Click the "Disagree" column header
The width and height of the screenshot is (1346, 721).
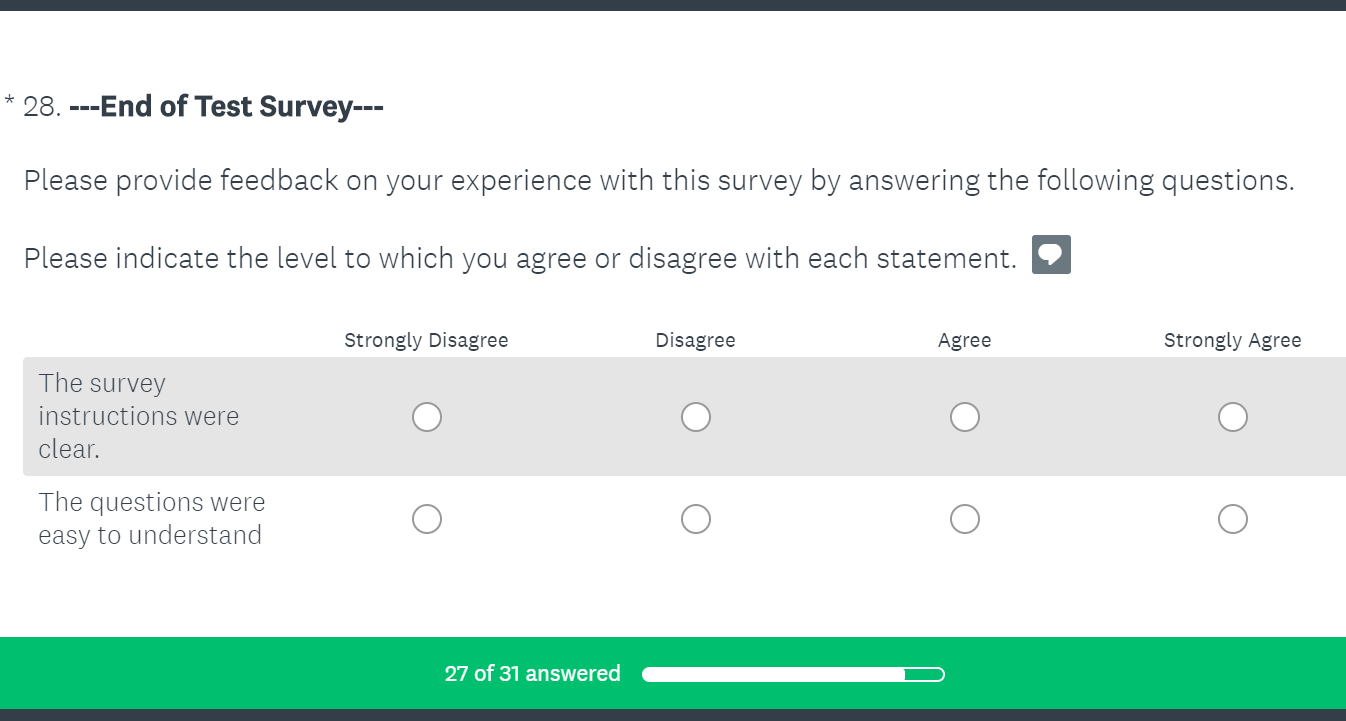coord(695,341)
